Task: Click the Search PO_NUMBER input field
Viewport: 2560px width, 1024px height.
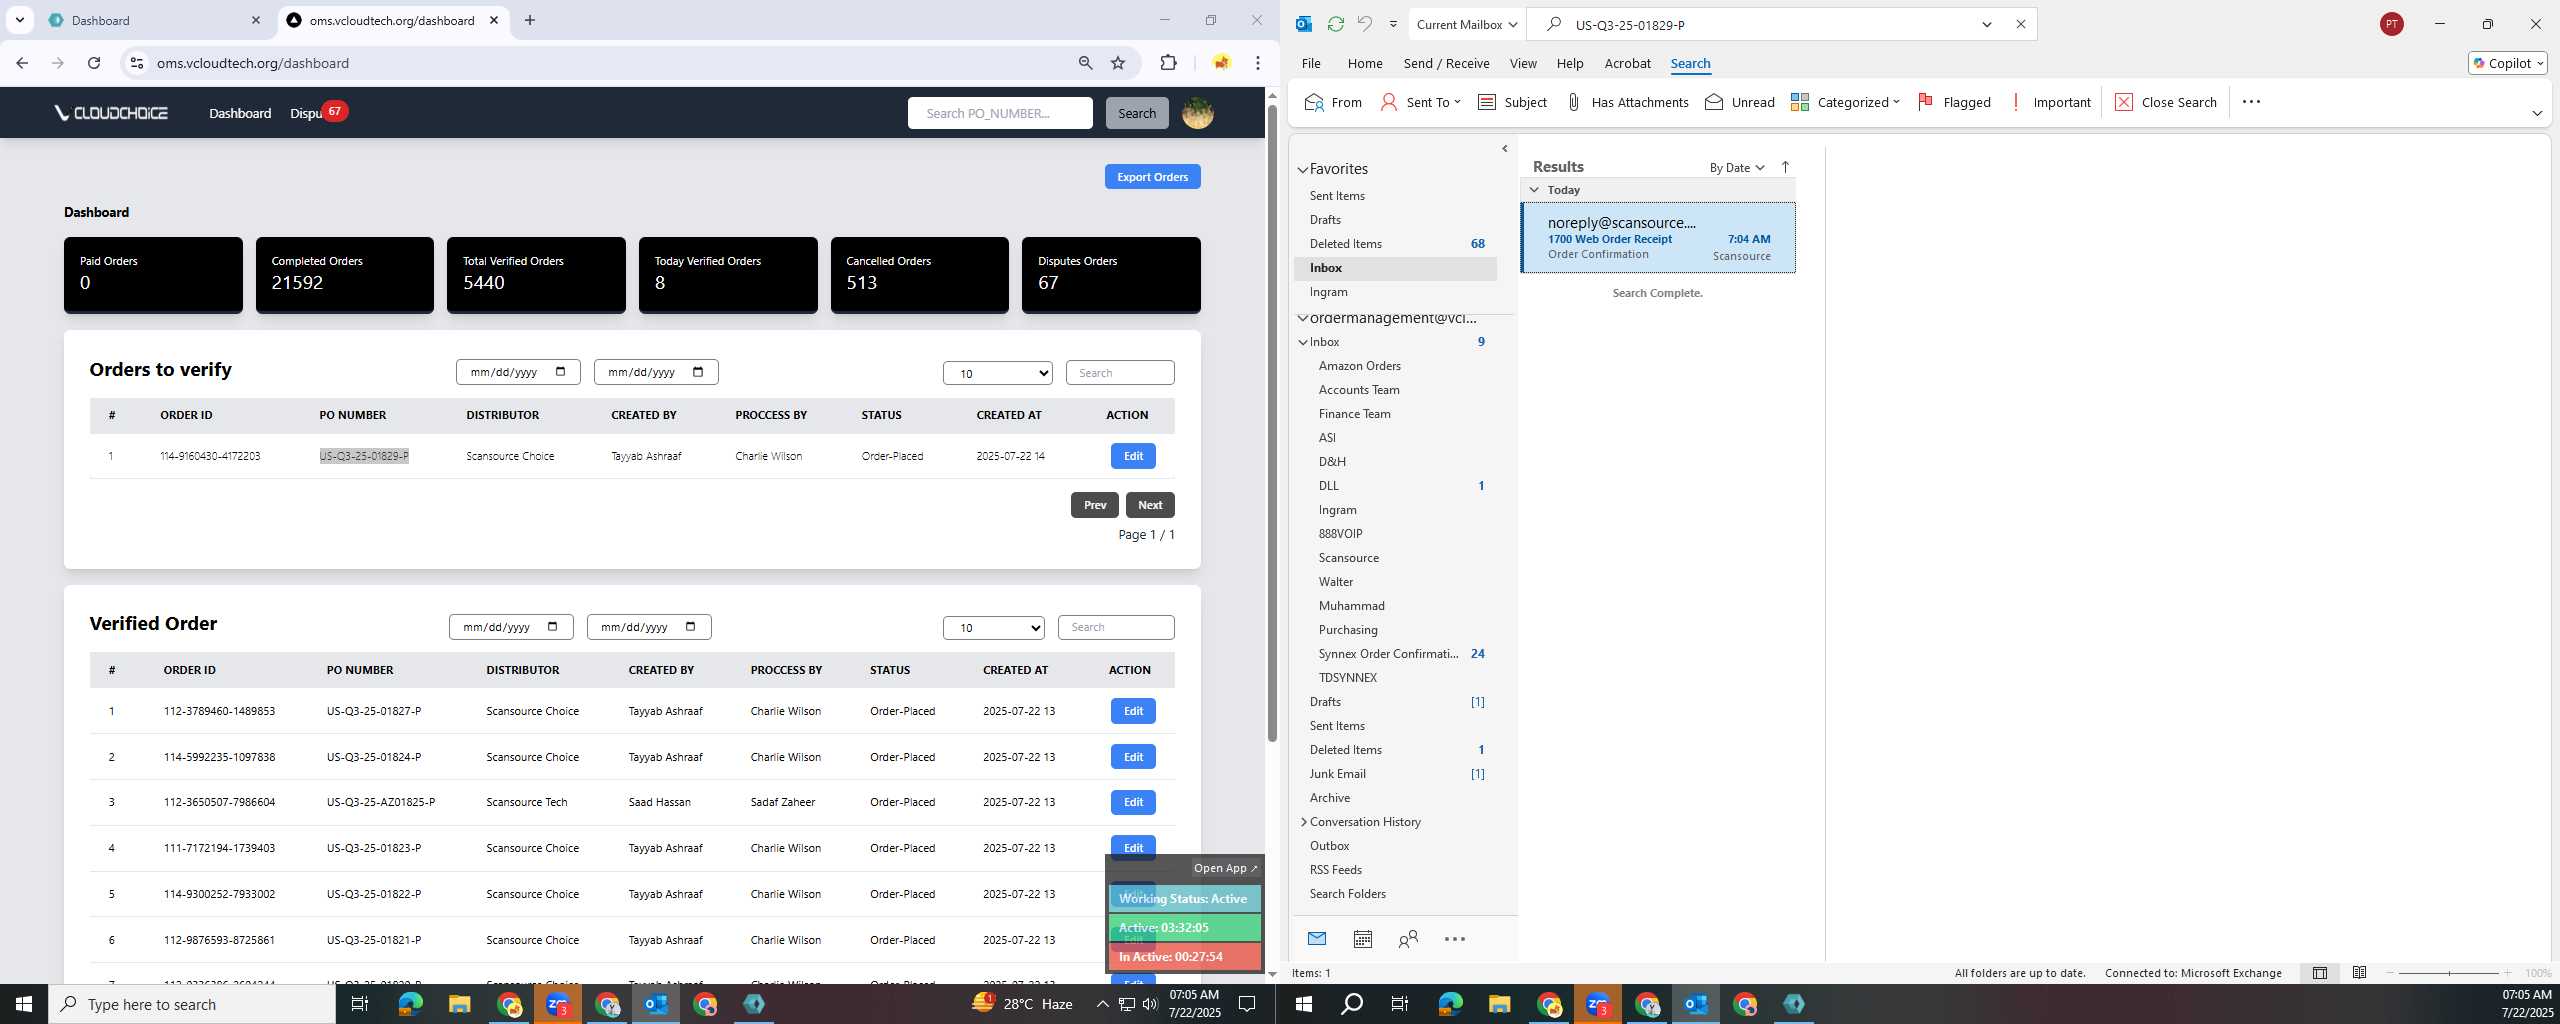Action: (1000, 113)
